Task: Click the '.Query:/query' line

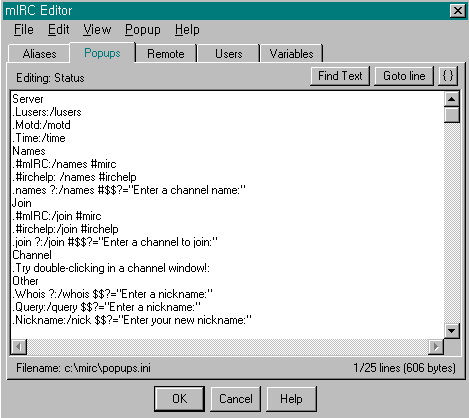Action: coord(107,307)
